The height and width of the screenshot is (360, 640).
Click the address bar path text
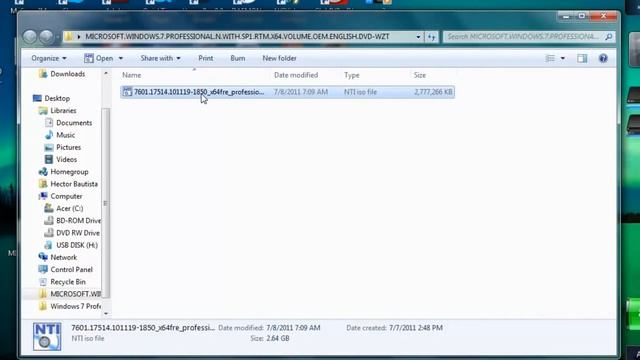coord(237,37)
